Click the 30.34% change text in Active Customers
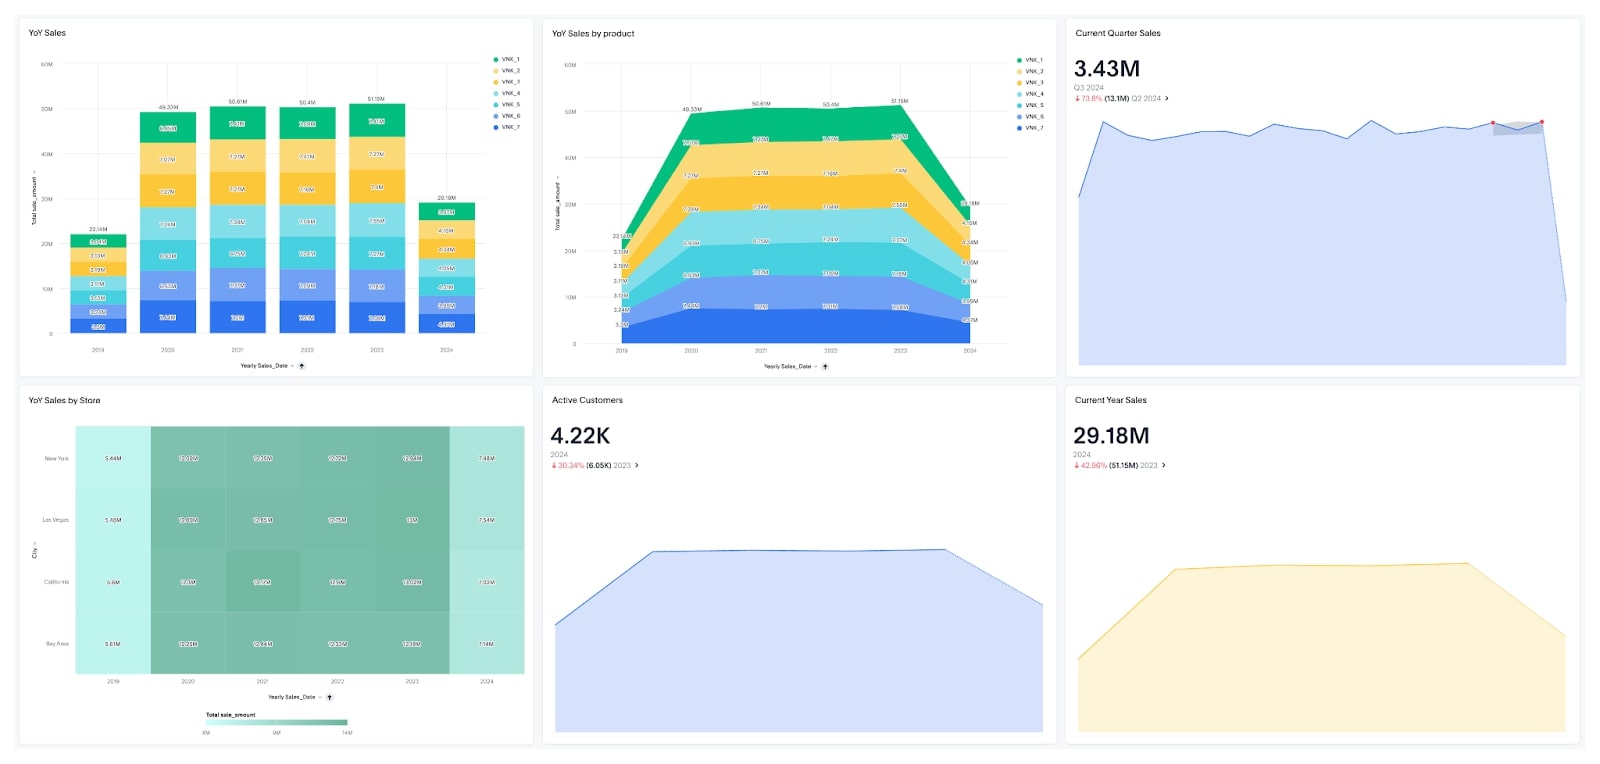The width and height of the screenshot is (1600, 764). [x=571, y=465]
